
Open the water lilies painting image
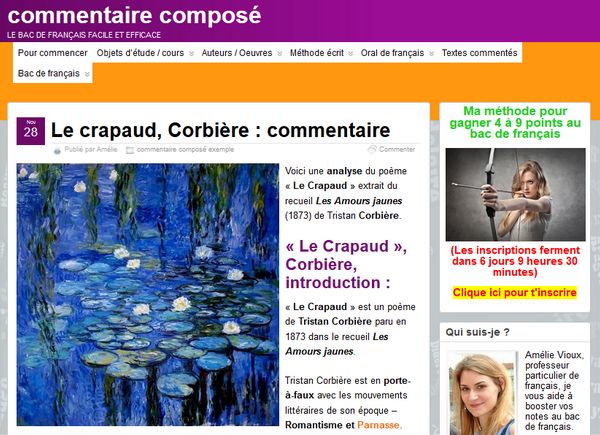pyautogui.click(x=148, y=295)
